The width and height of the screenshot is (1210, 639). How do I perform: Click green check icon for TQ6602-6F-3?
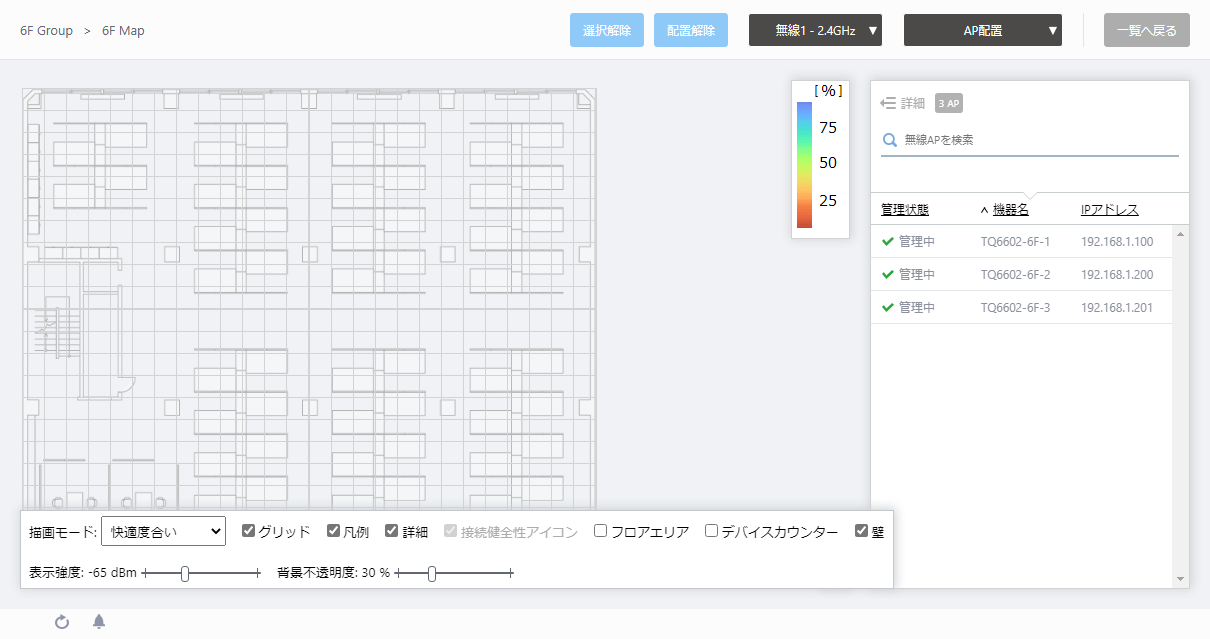tap(887, 307)
